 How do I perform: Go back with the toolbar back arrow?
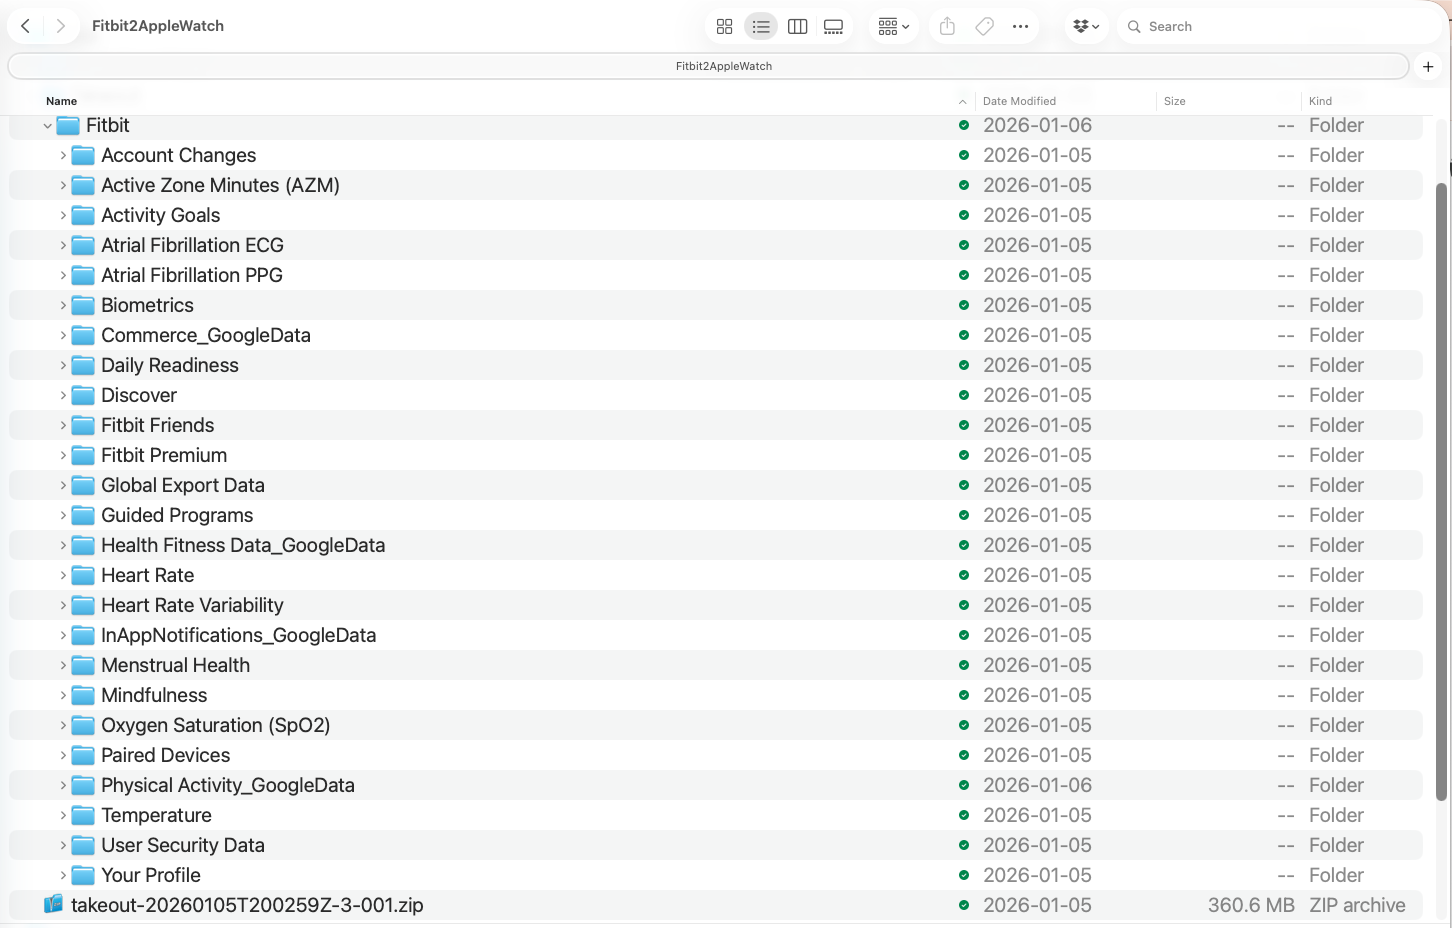tap(26, 26)
